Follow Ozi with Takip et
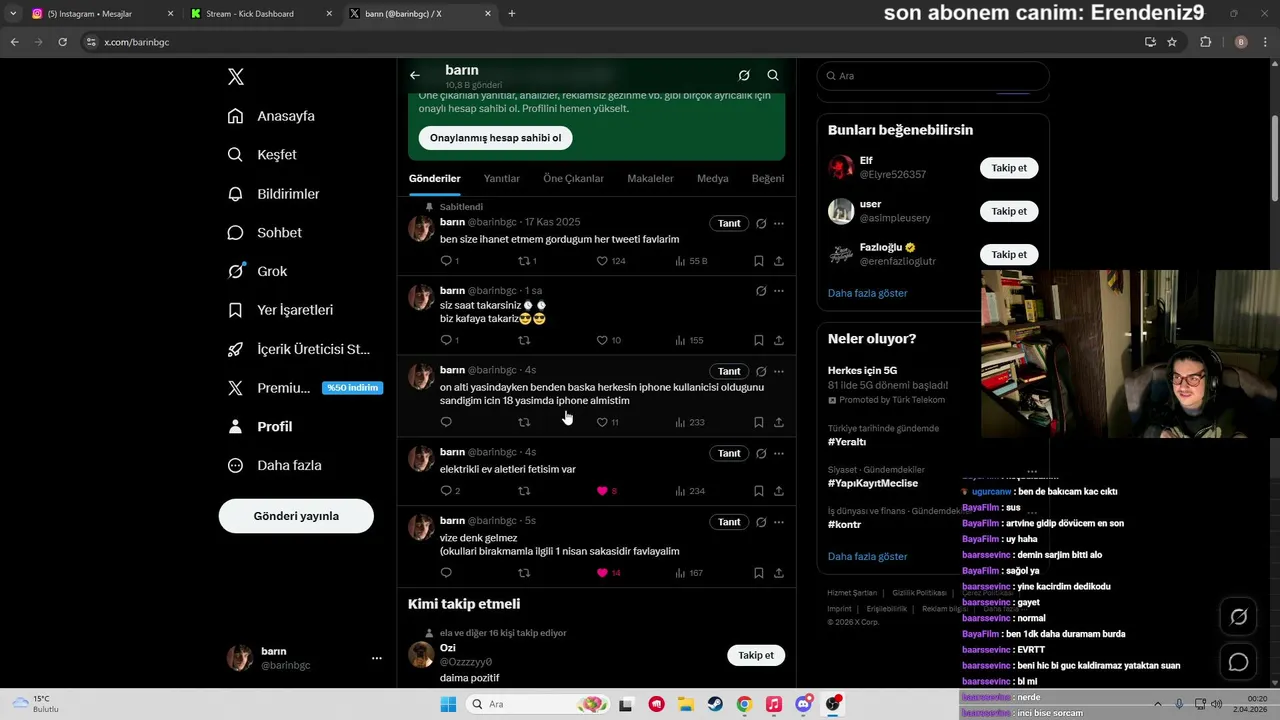 (756, 655)
